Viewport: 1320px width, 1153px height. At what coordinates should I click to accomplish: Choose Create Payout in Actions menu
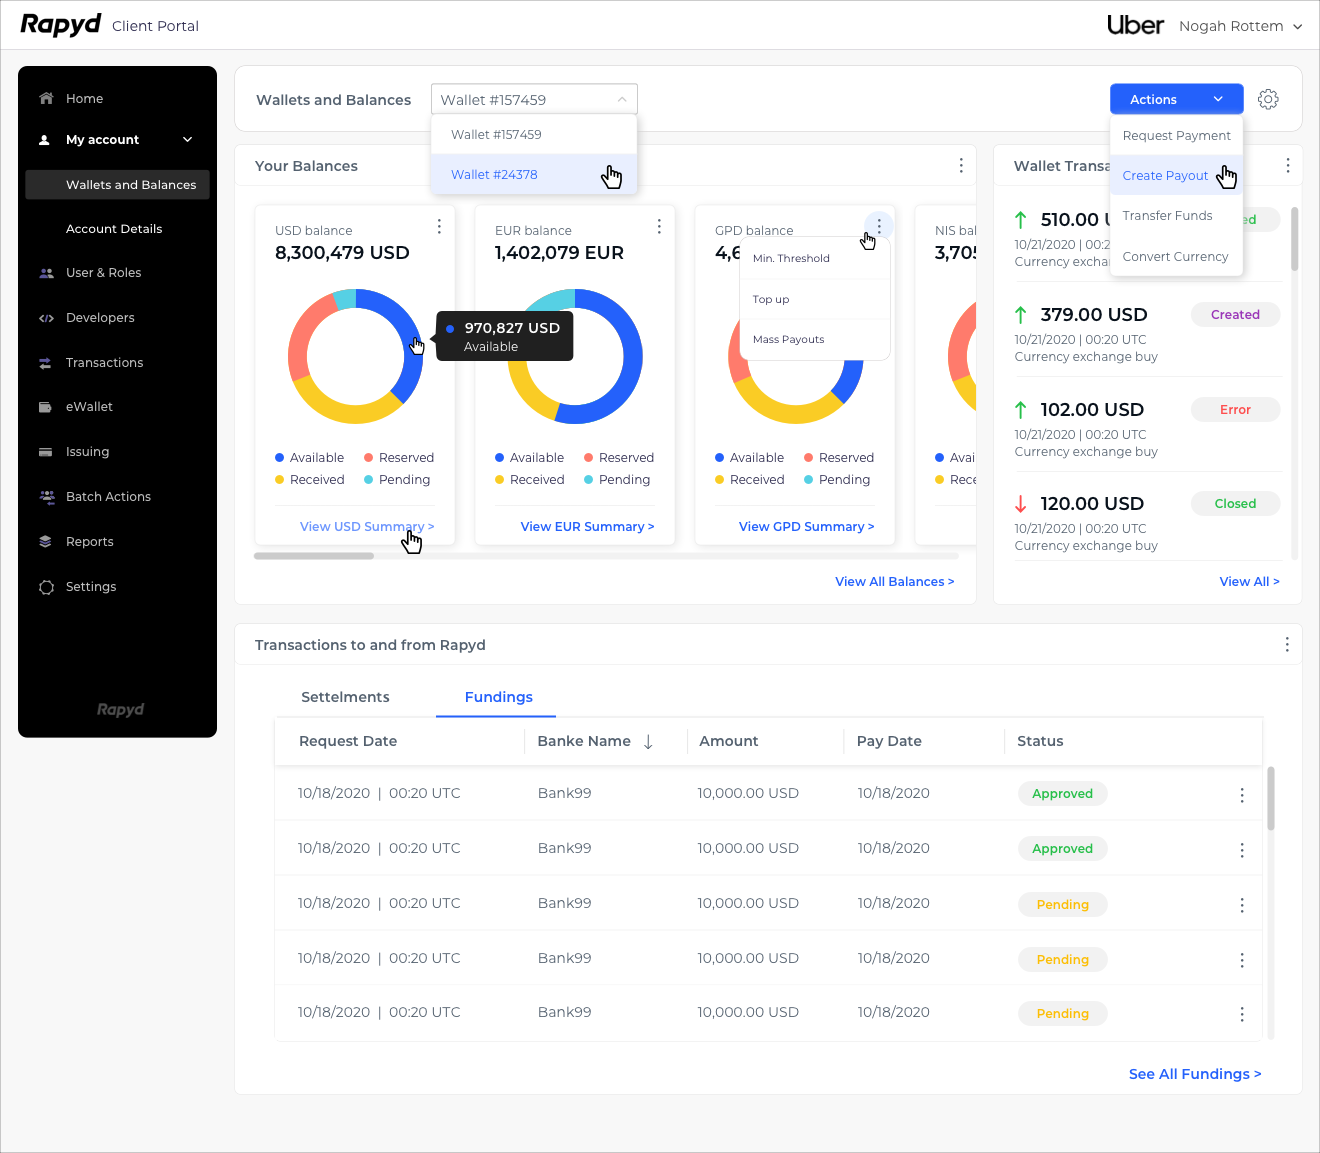[x=1165, y=176]
